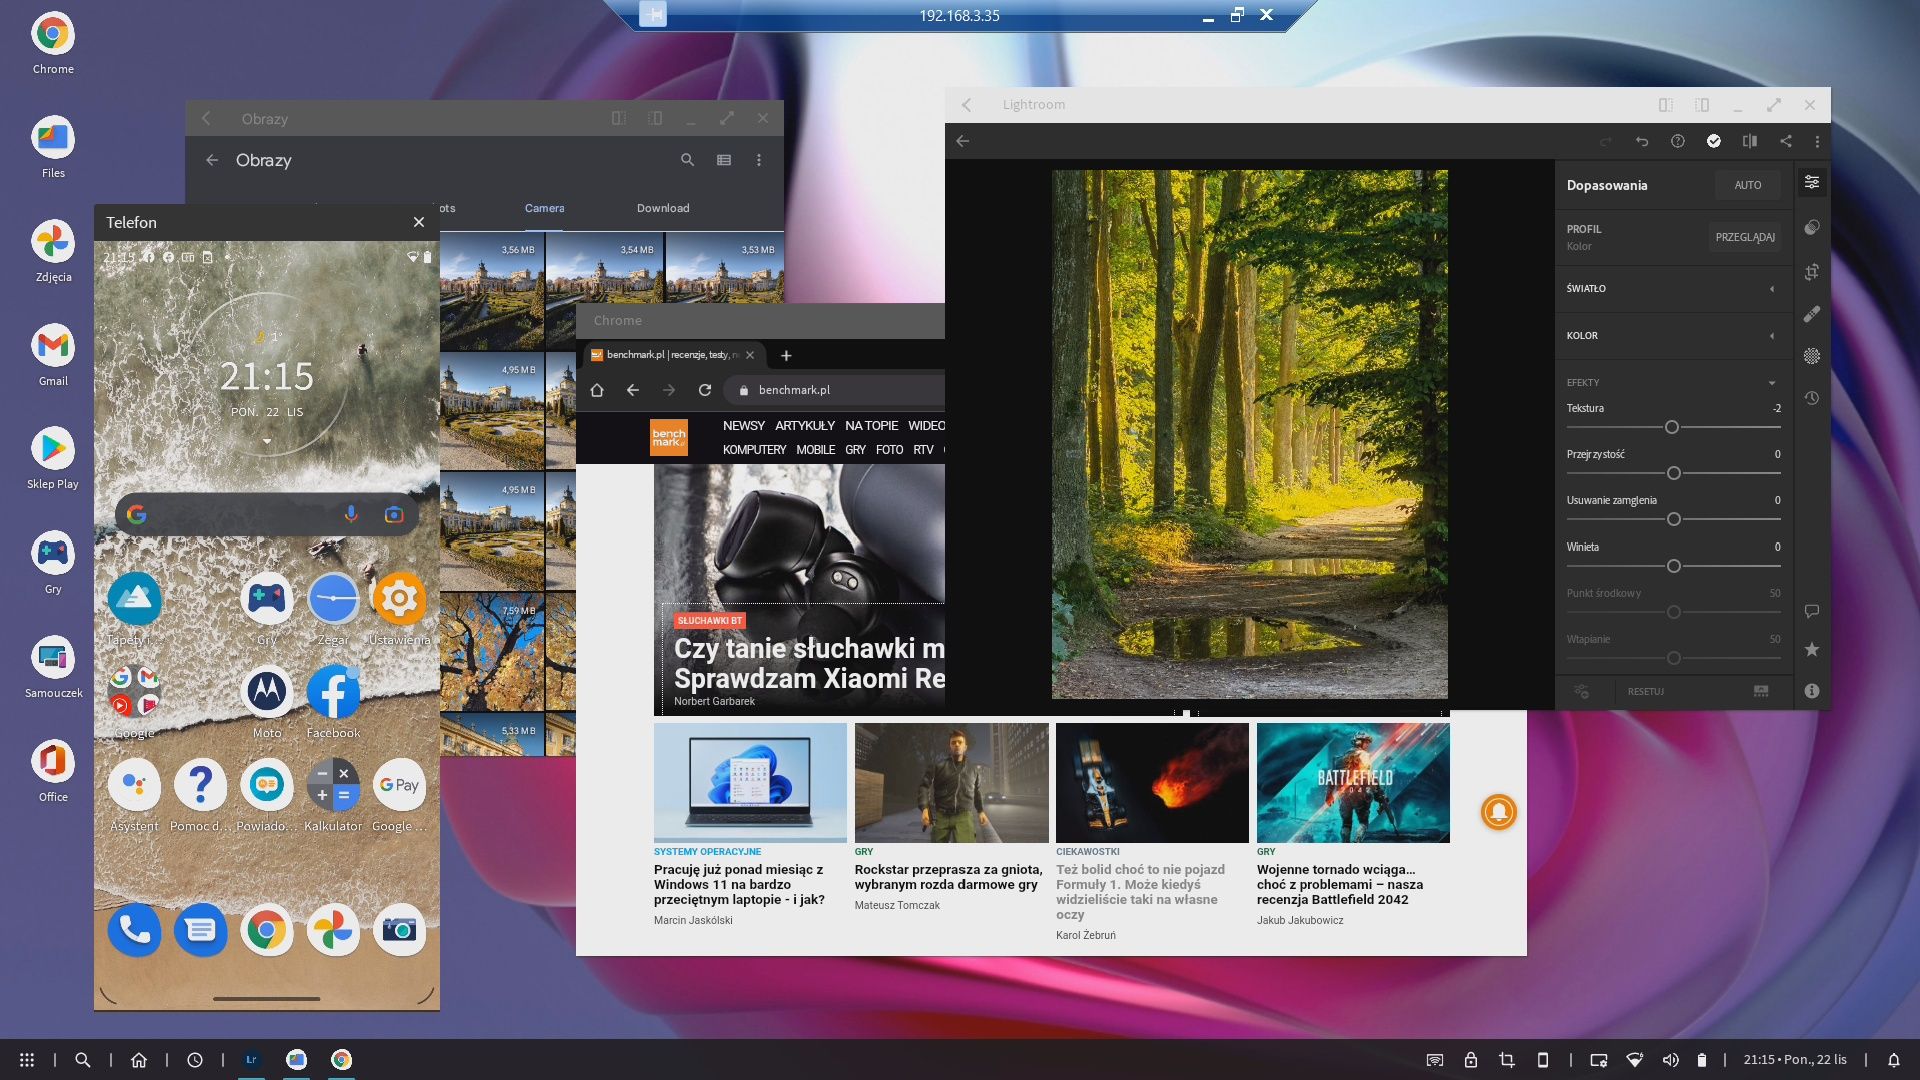Image resolution: width=1920 pixels, height=1080 pixels.
Task: Adjust the Tekstura slider handle
Action: pyautogui.click(x=1672, y=427)
